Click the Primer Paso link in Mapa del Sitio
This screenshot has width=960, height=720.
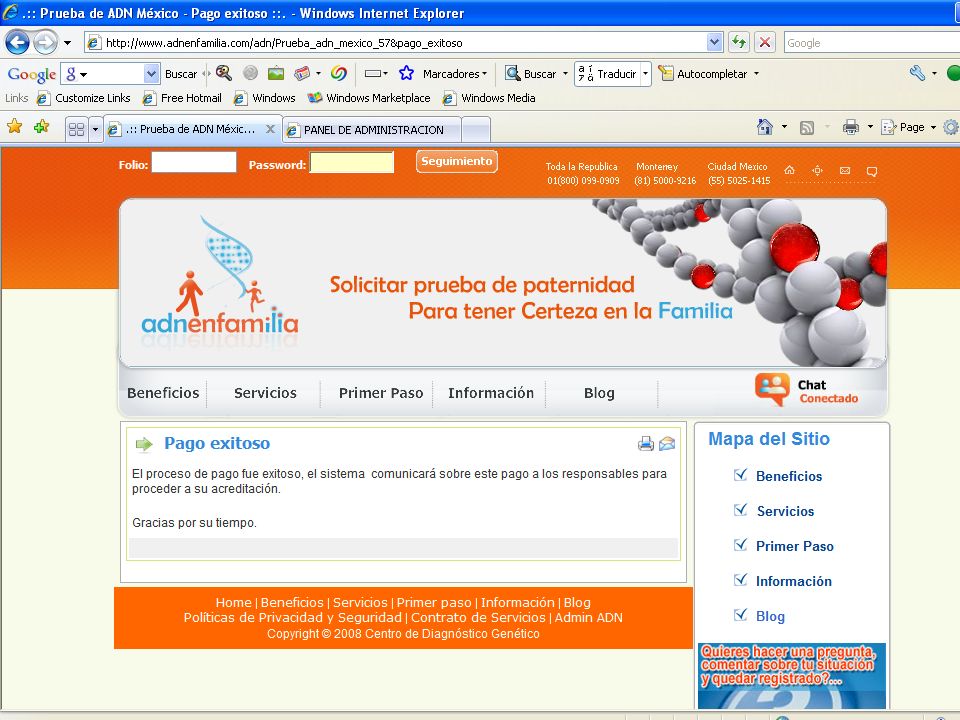(x=795, y=546)
